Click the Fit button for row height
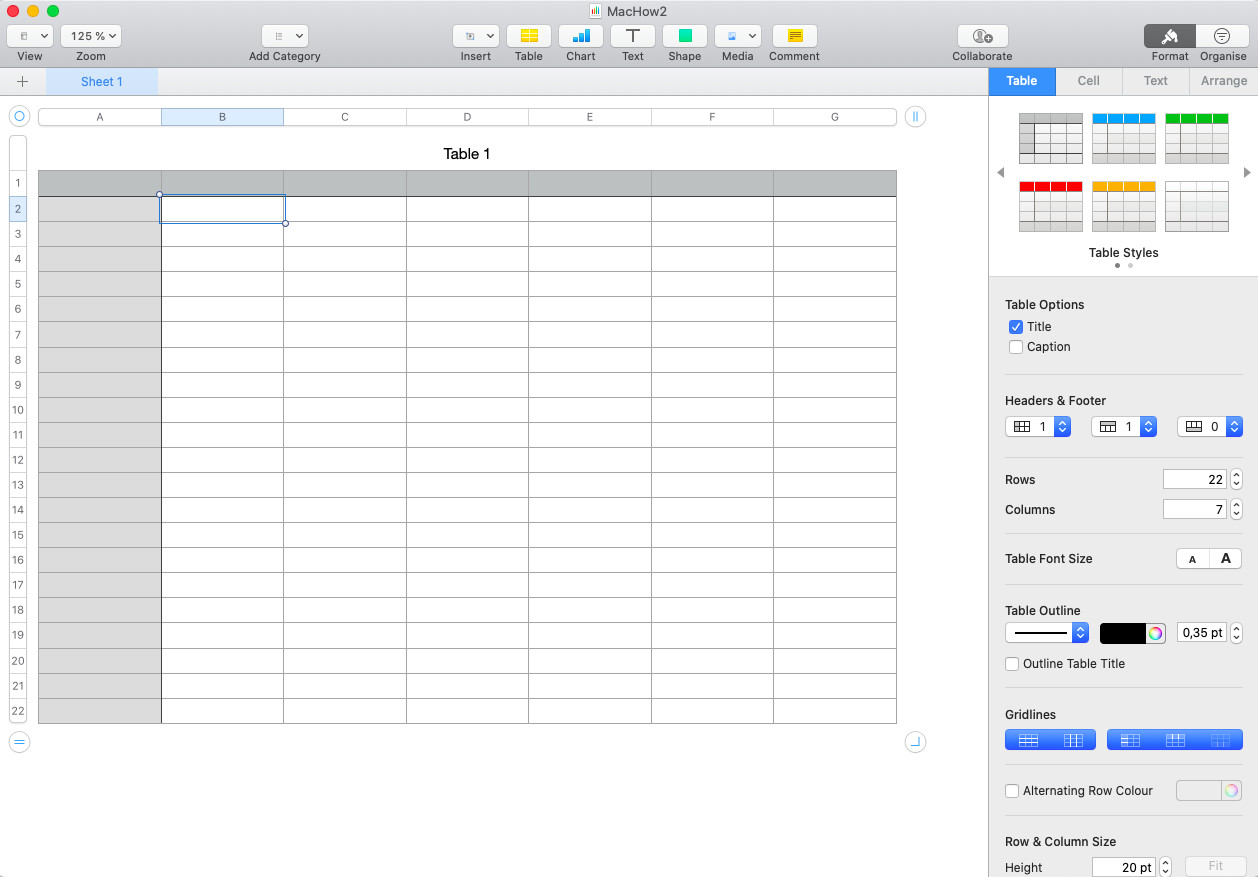Screen dimensions: 1258x877 click(x=1215, y=865)
